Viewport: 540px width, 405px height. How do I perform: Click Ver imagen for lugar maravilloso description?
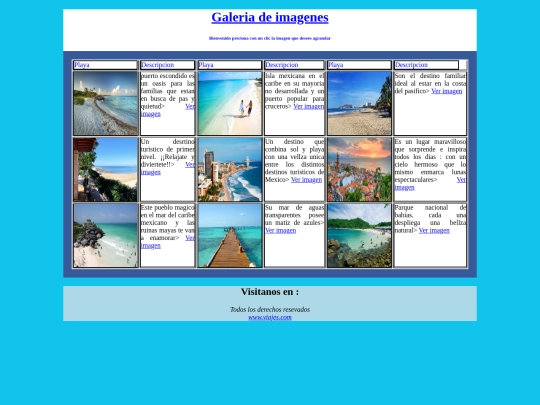[404, 188]
